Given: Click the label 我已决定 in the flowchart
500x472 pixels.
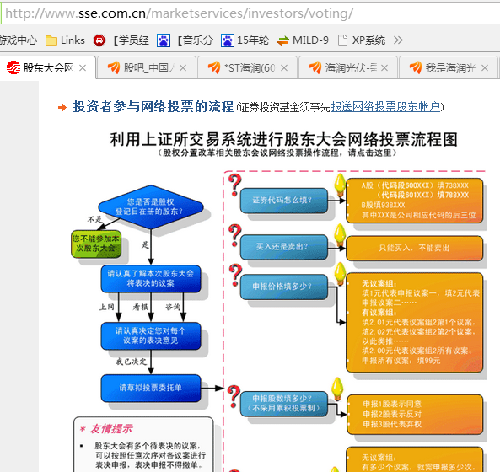Looking at the screenshot, I should click(131, 362).
